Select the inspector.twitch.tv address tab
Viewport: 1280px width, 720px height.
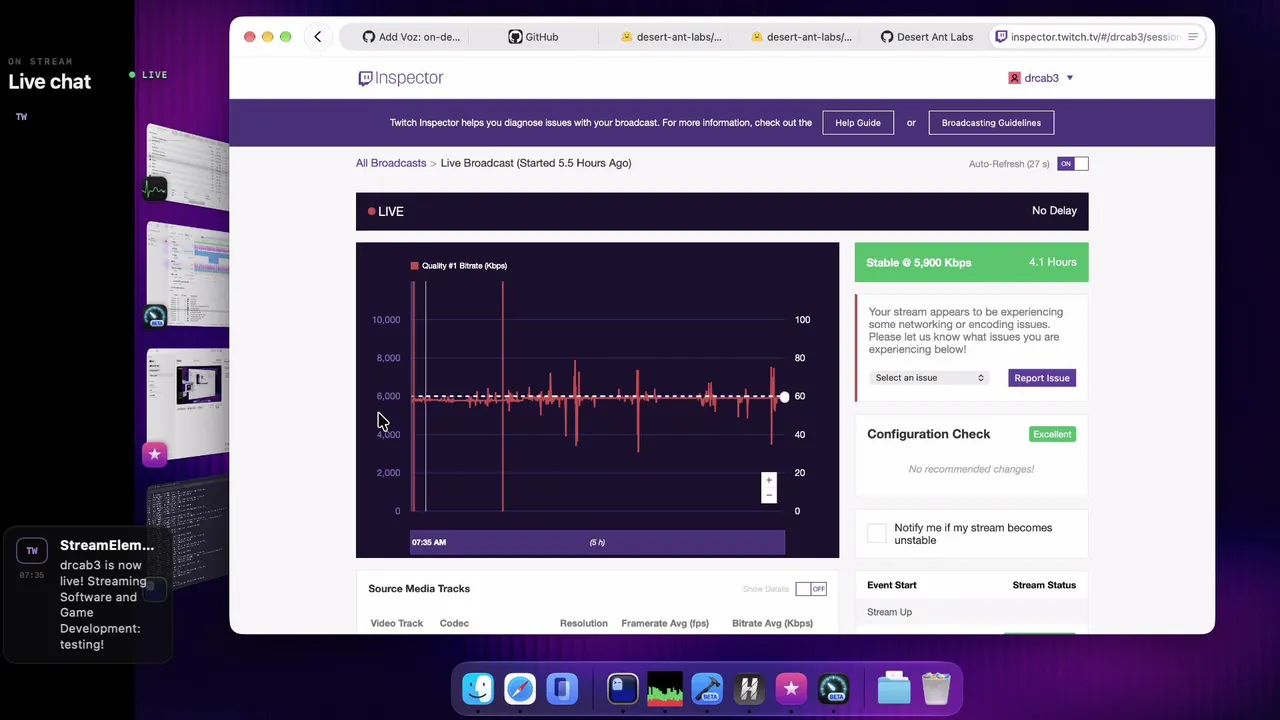coord(1096,37)
